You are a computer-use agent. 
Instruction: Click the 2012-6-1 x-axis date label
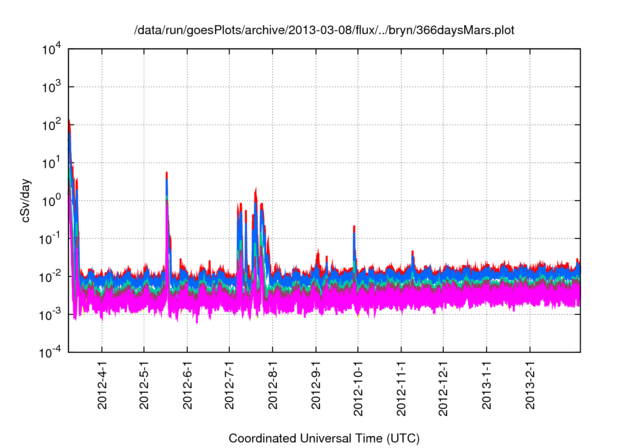pyautogui.click(x=187, y=386)
